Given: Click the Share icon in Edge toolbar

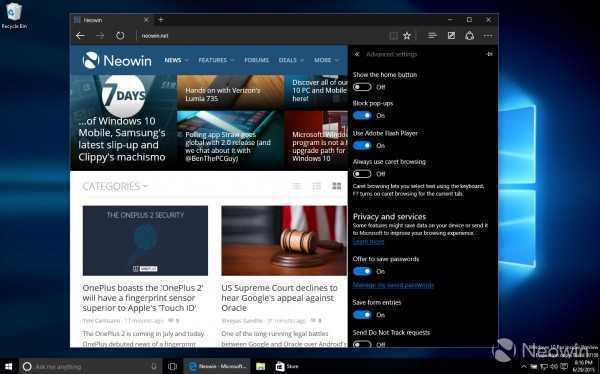Looking at the screenshot, I should 470,36.
